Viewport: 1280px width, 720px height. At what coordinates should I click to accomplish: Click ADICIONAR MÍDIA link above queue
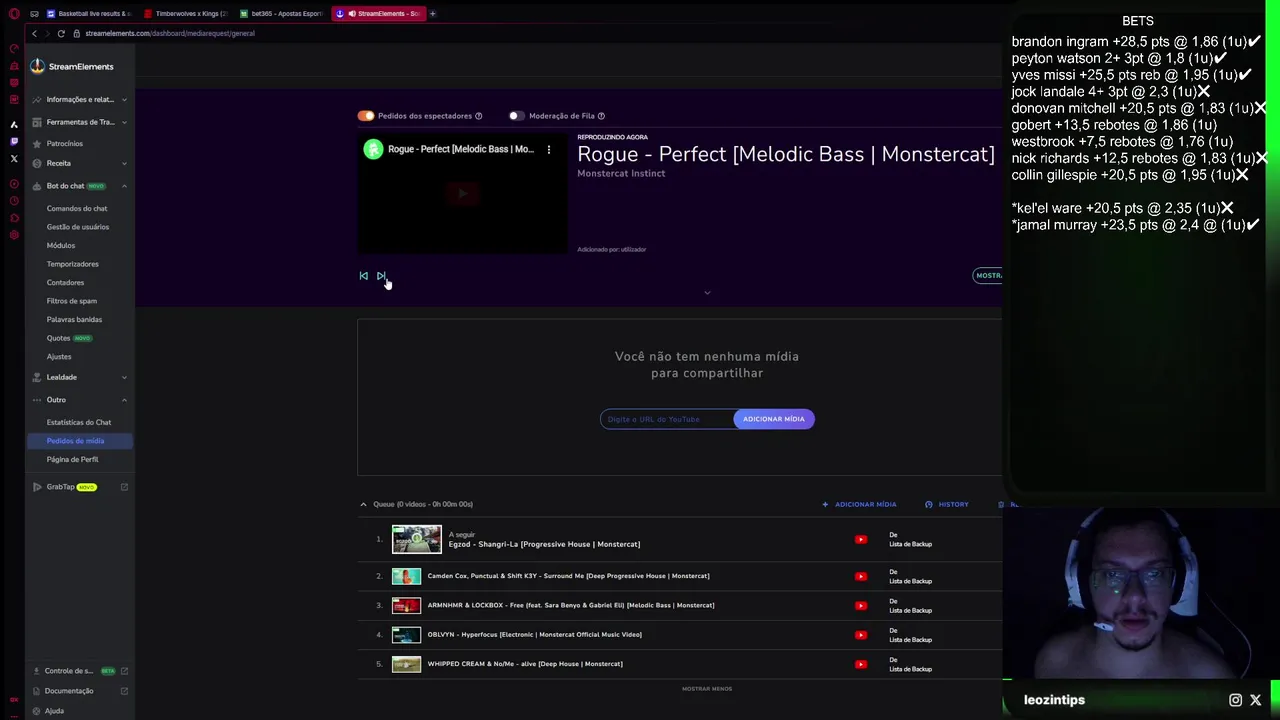pyautogui.click(x=859, y=504)
